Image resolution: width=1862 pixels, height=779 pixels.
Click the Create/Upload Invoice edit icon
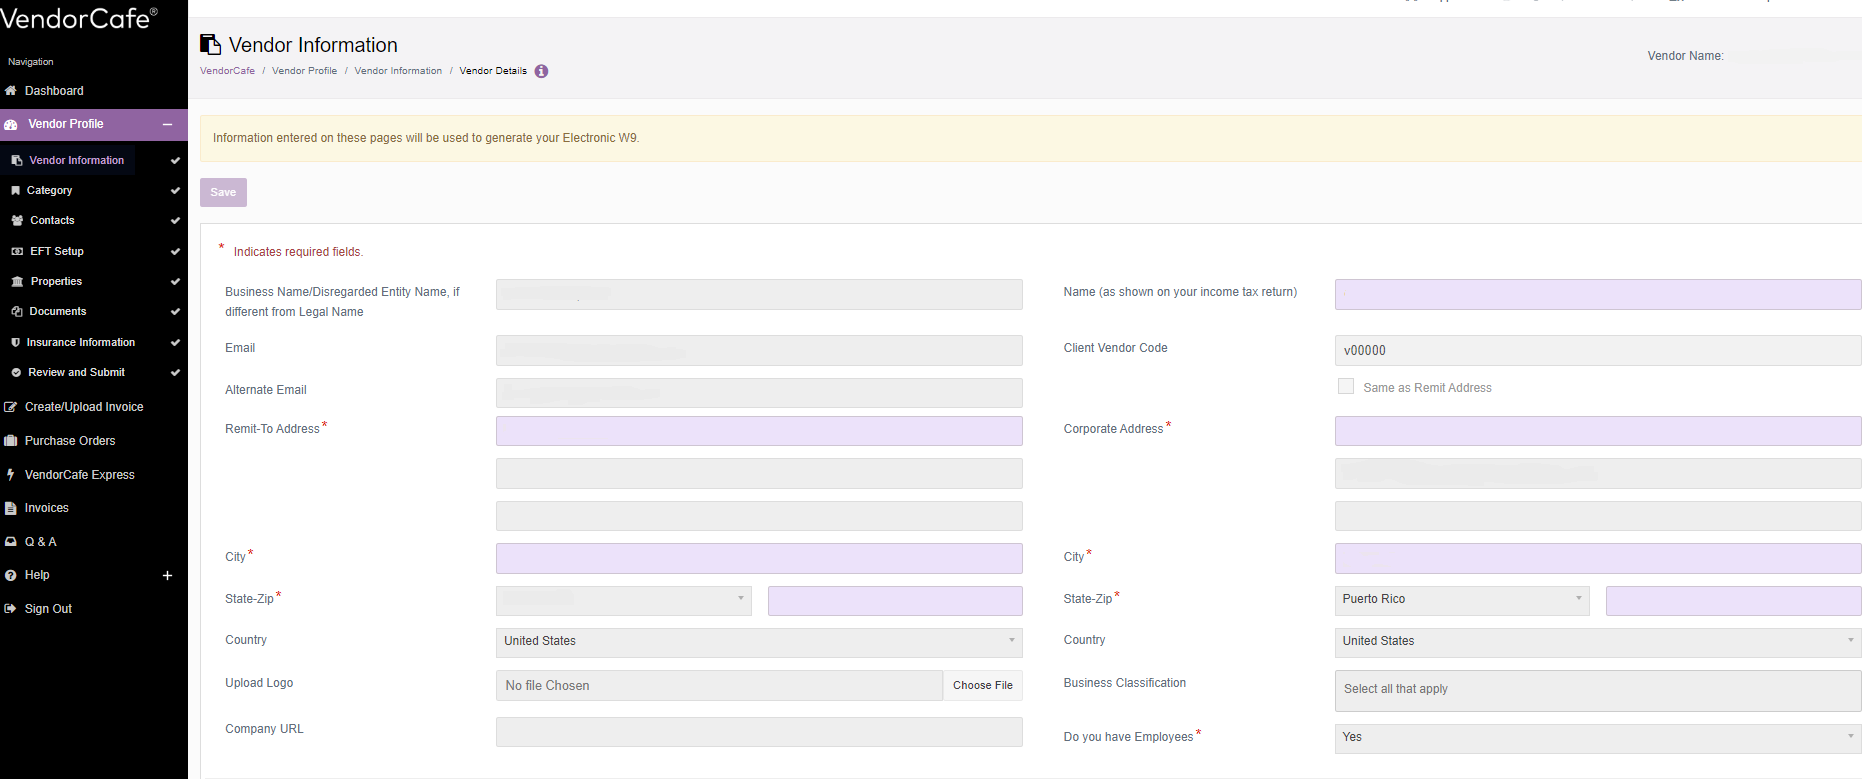point(11,407)
